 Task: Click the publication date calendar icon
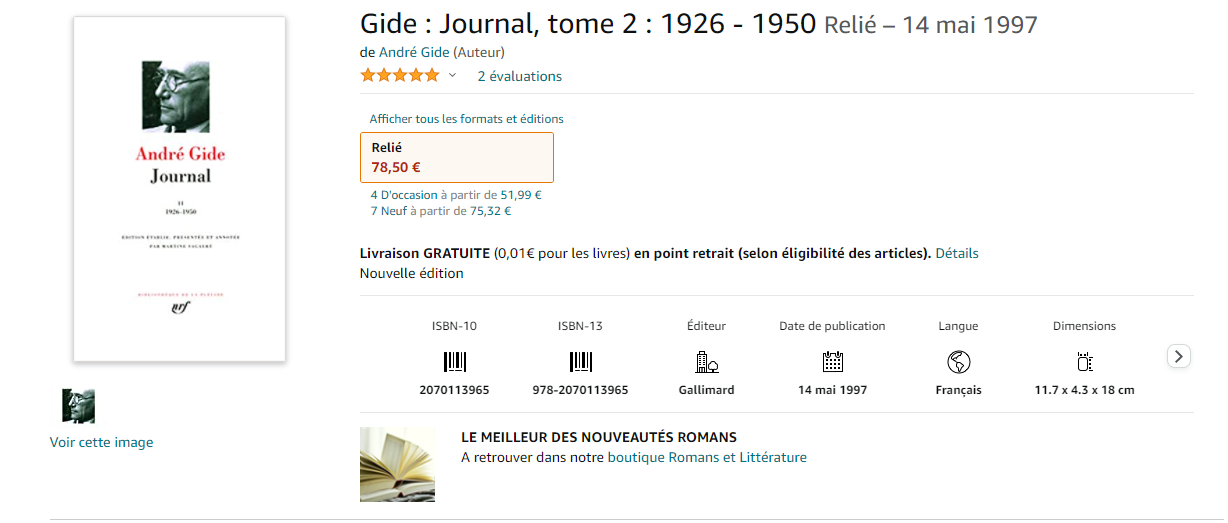(x=832, y=362)
